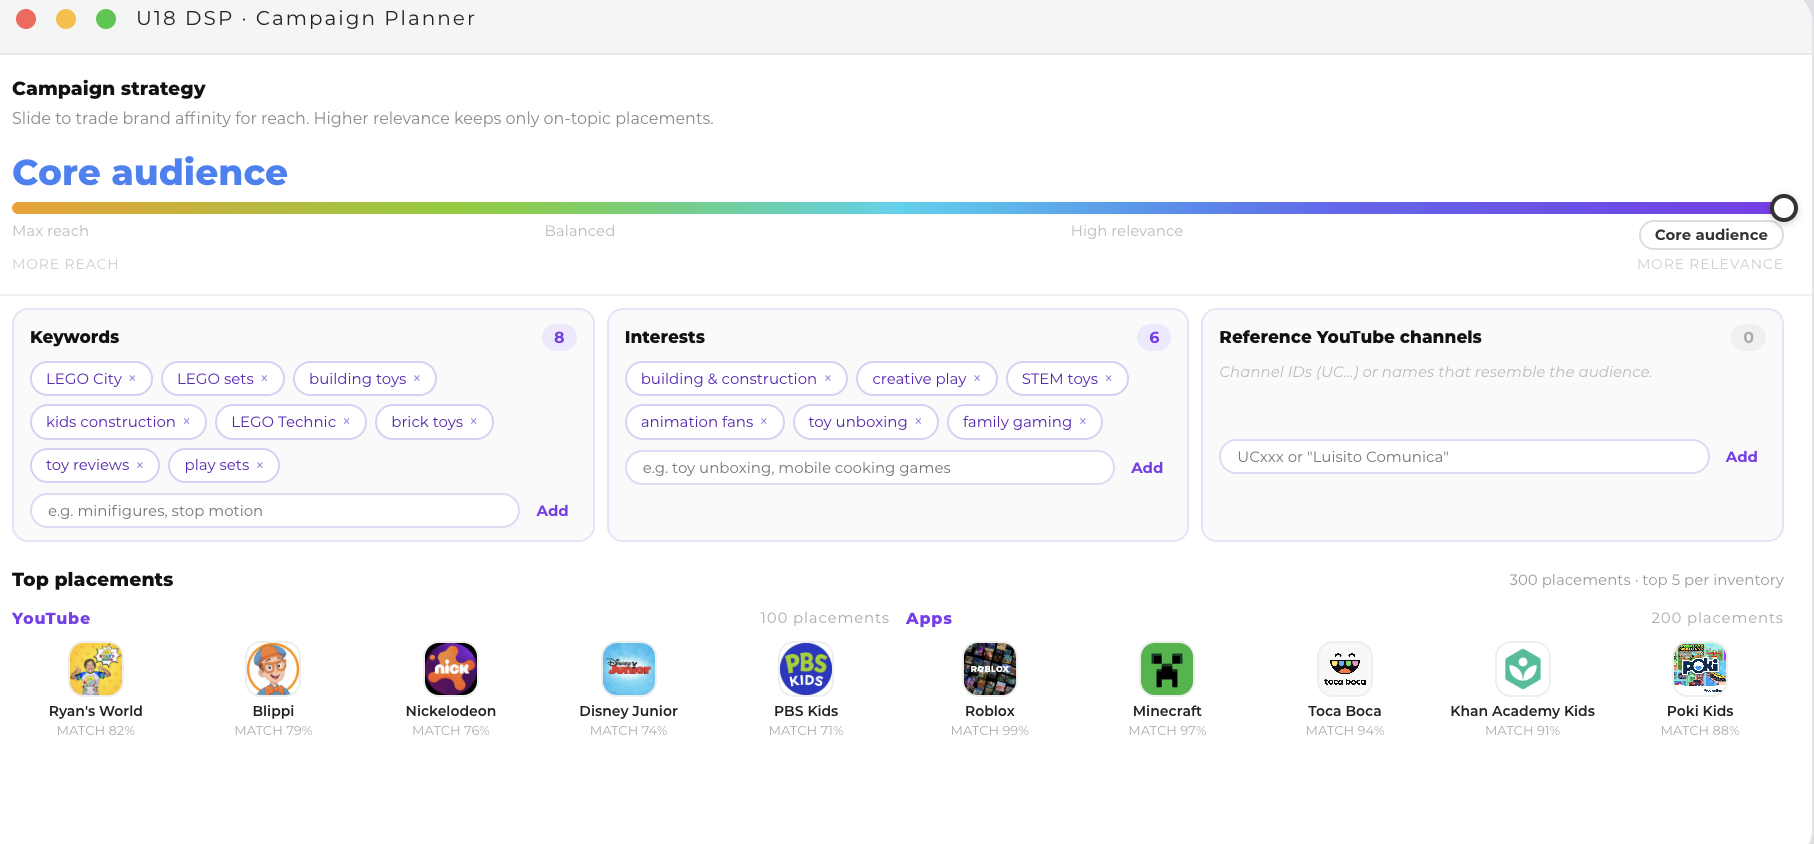The width and height of the screenshot is (1814, 844).
Task: Click the Khan Academy Kids MATCH 91% text
Action: click(x=1523, y=731)
